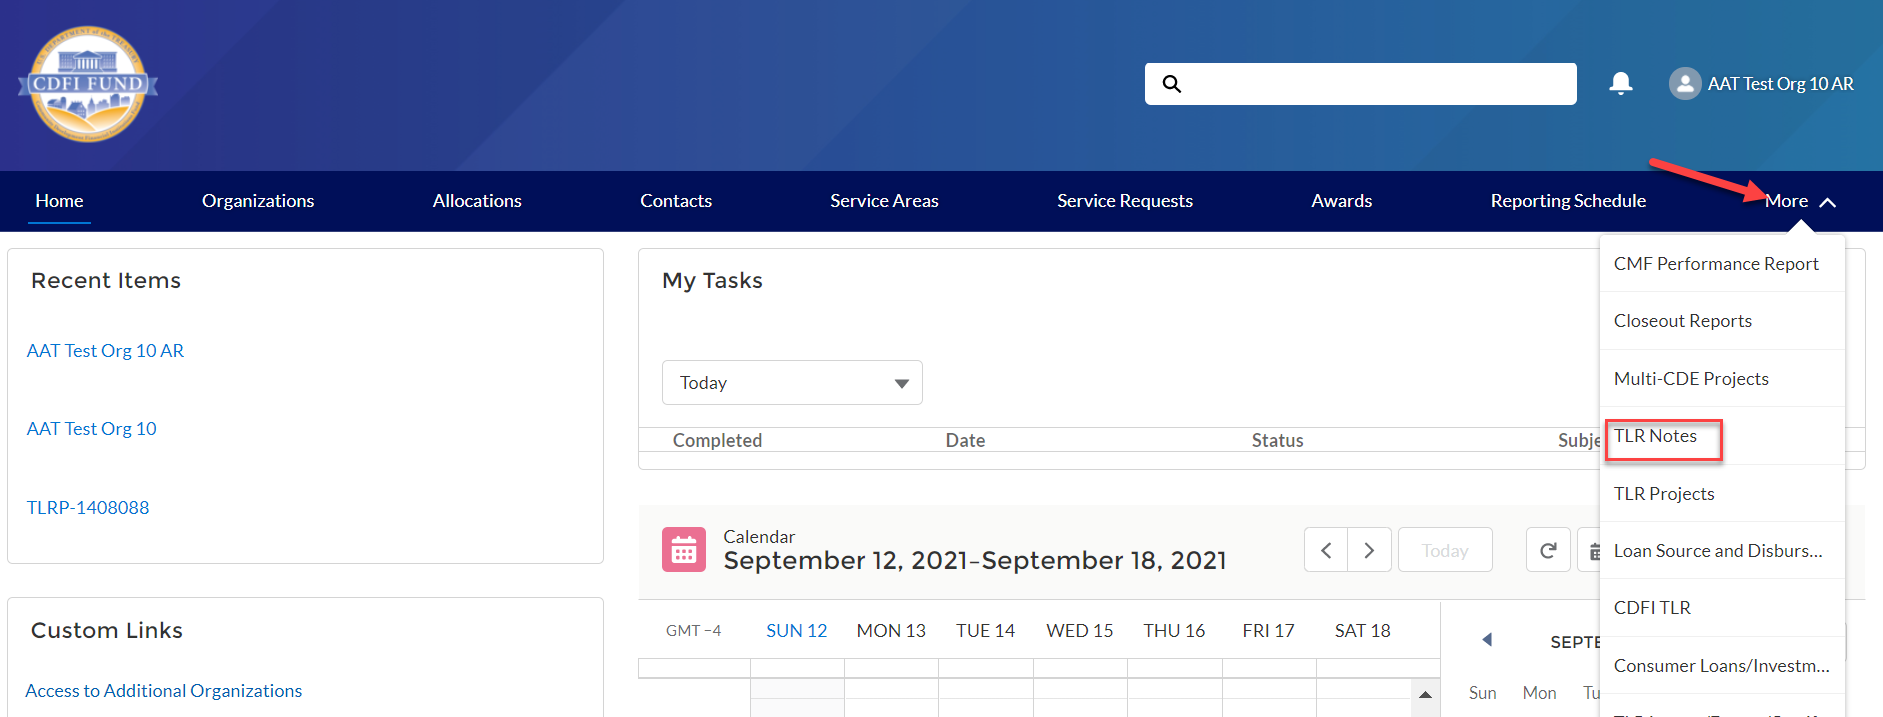Open TLRP-1408088 recent item
1883x717 pixels.
88,508
